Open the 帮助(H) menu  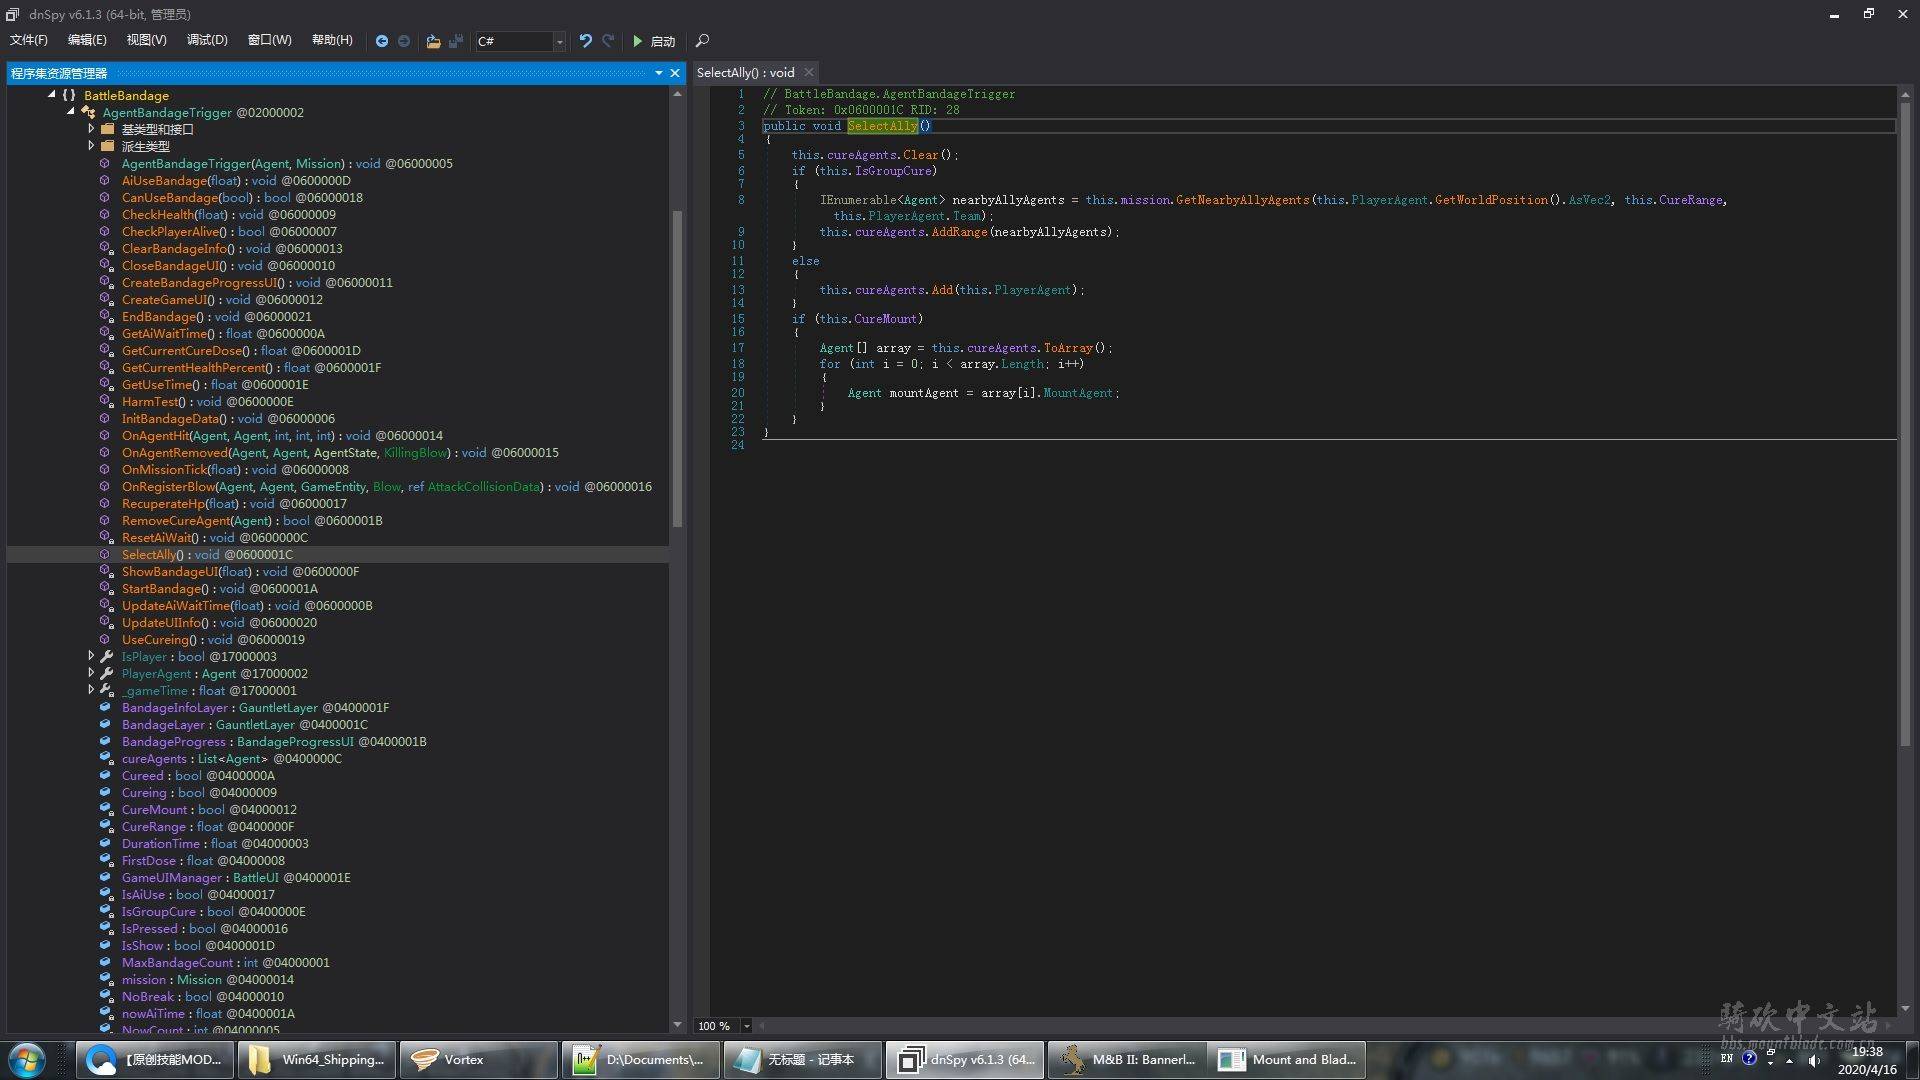coord(332,40)
